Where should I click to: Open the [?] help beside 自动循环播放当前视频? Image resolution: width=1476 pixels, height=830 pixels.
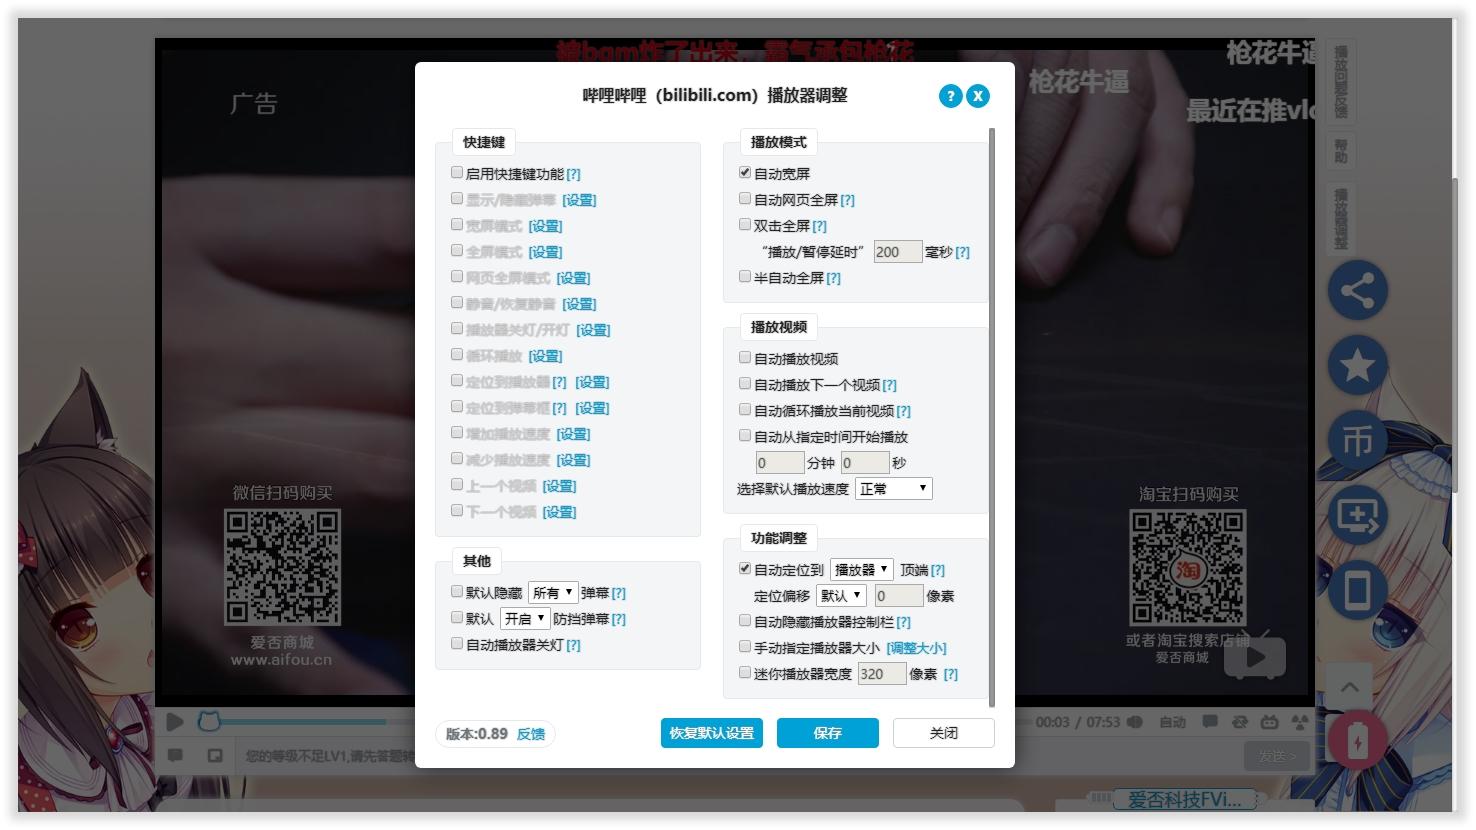[904, 411]
